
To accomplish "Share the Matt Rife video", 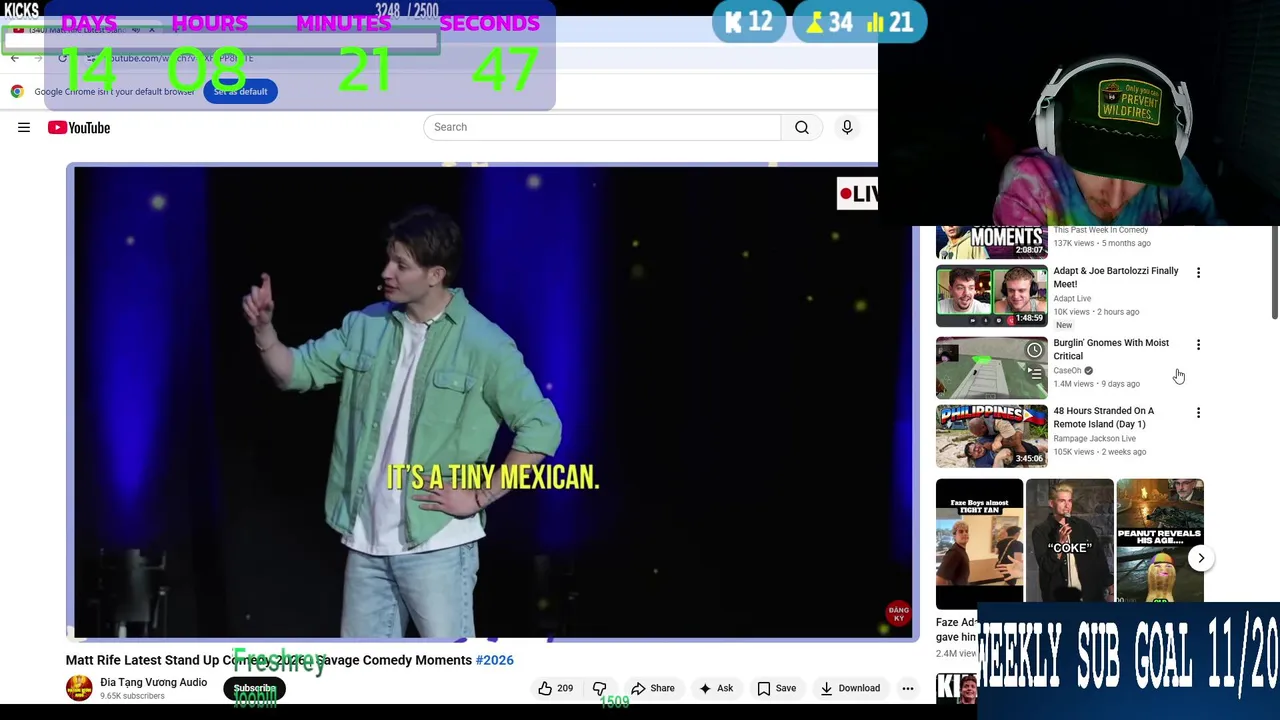I will (652, 688).
